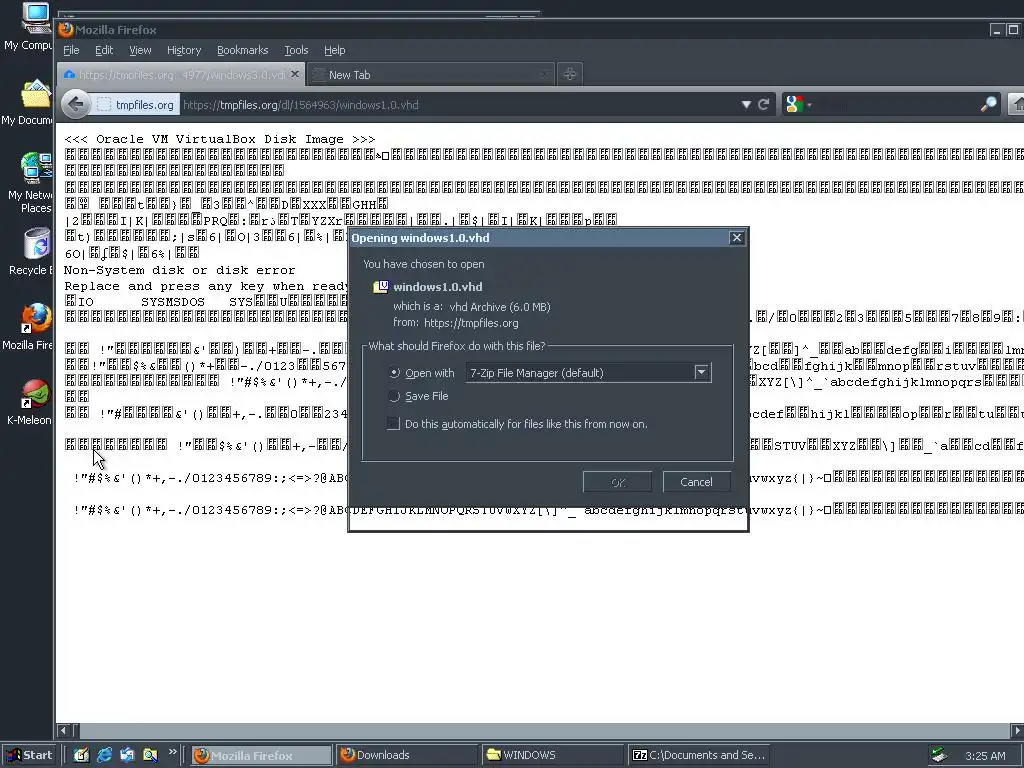This screenshot has height=768, width=1024.
Task: Open the Help menu
Action: coord(334,50)
